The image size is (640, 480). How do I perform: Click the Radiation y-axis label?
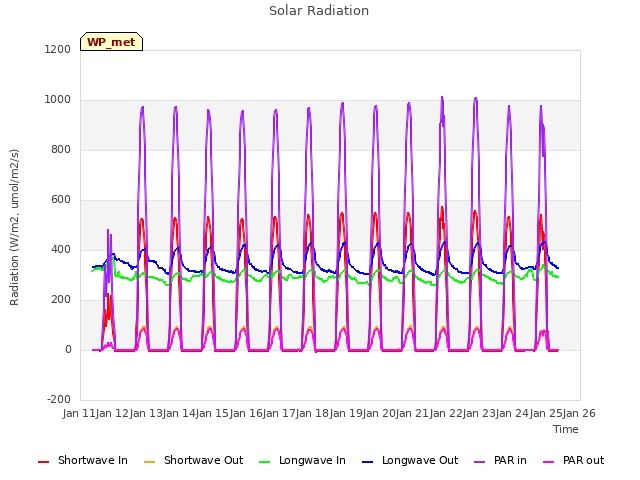(14, 227)
